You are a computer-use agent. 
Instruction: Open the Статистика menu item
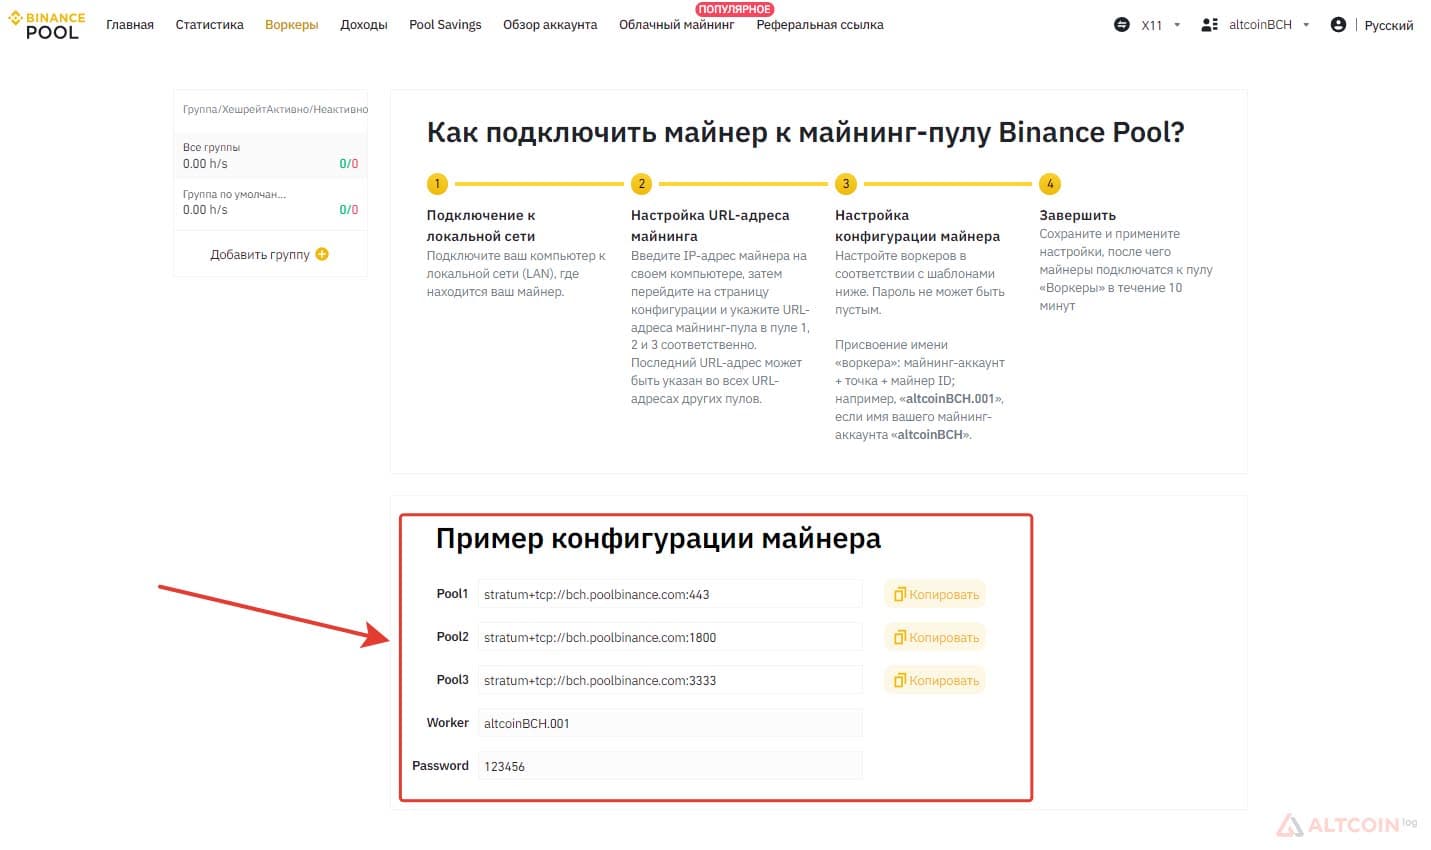point(209,25)
